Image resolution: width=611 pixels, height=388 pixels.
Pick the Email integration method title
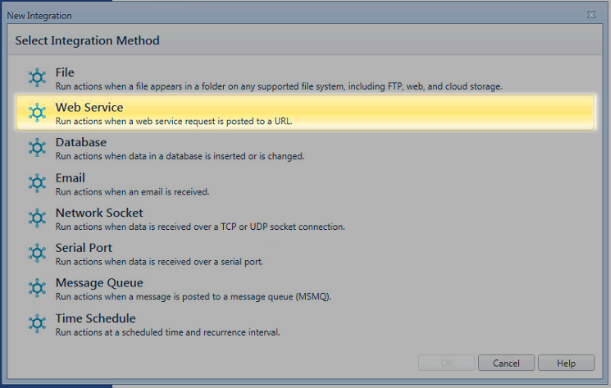click(x=70, y=178)
